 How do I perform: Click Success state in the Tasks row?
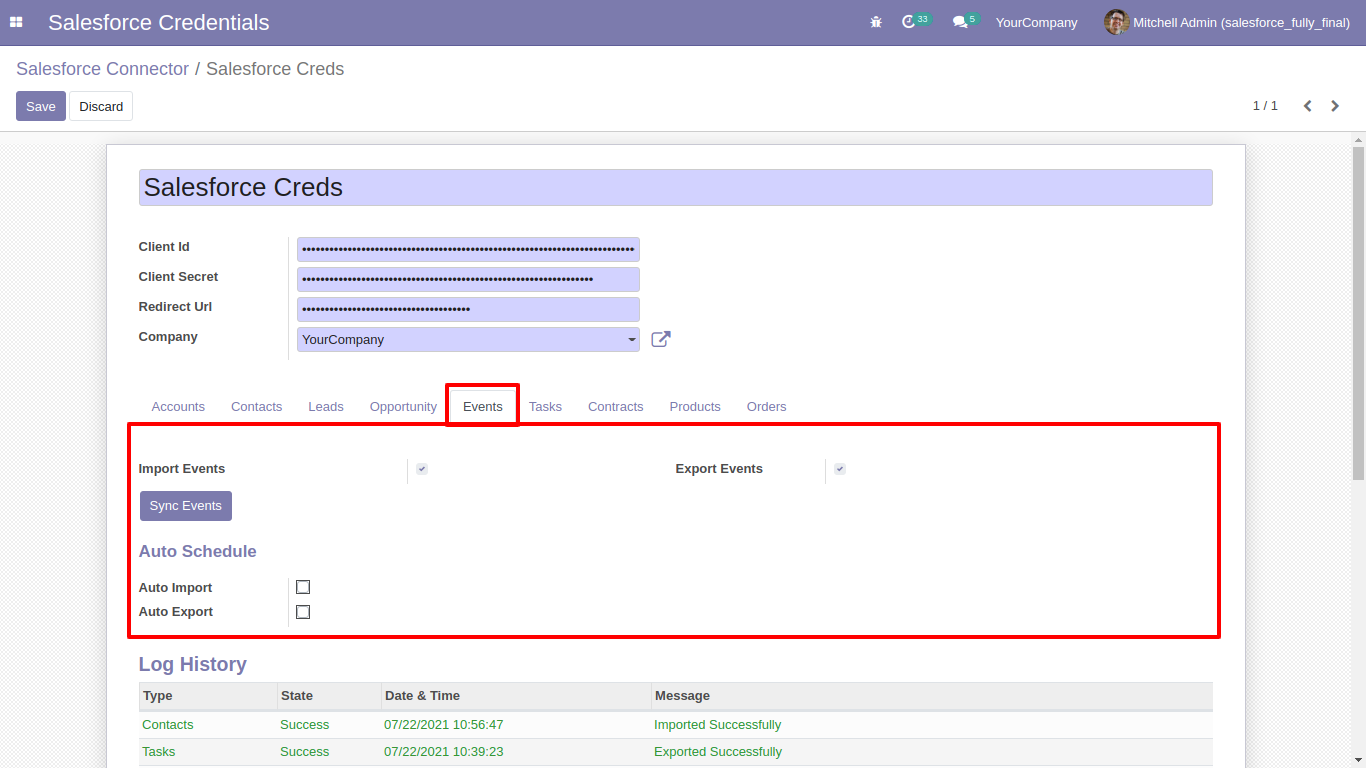(305, 752)
